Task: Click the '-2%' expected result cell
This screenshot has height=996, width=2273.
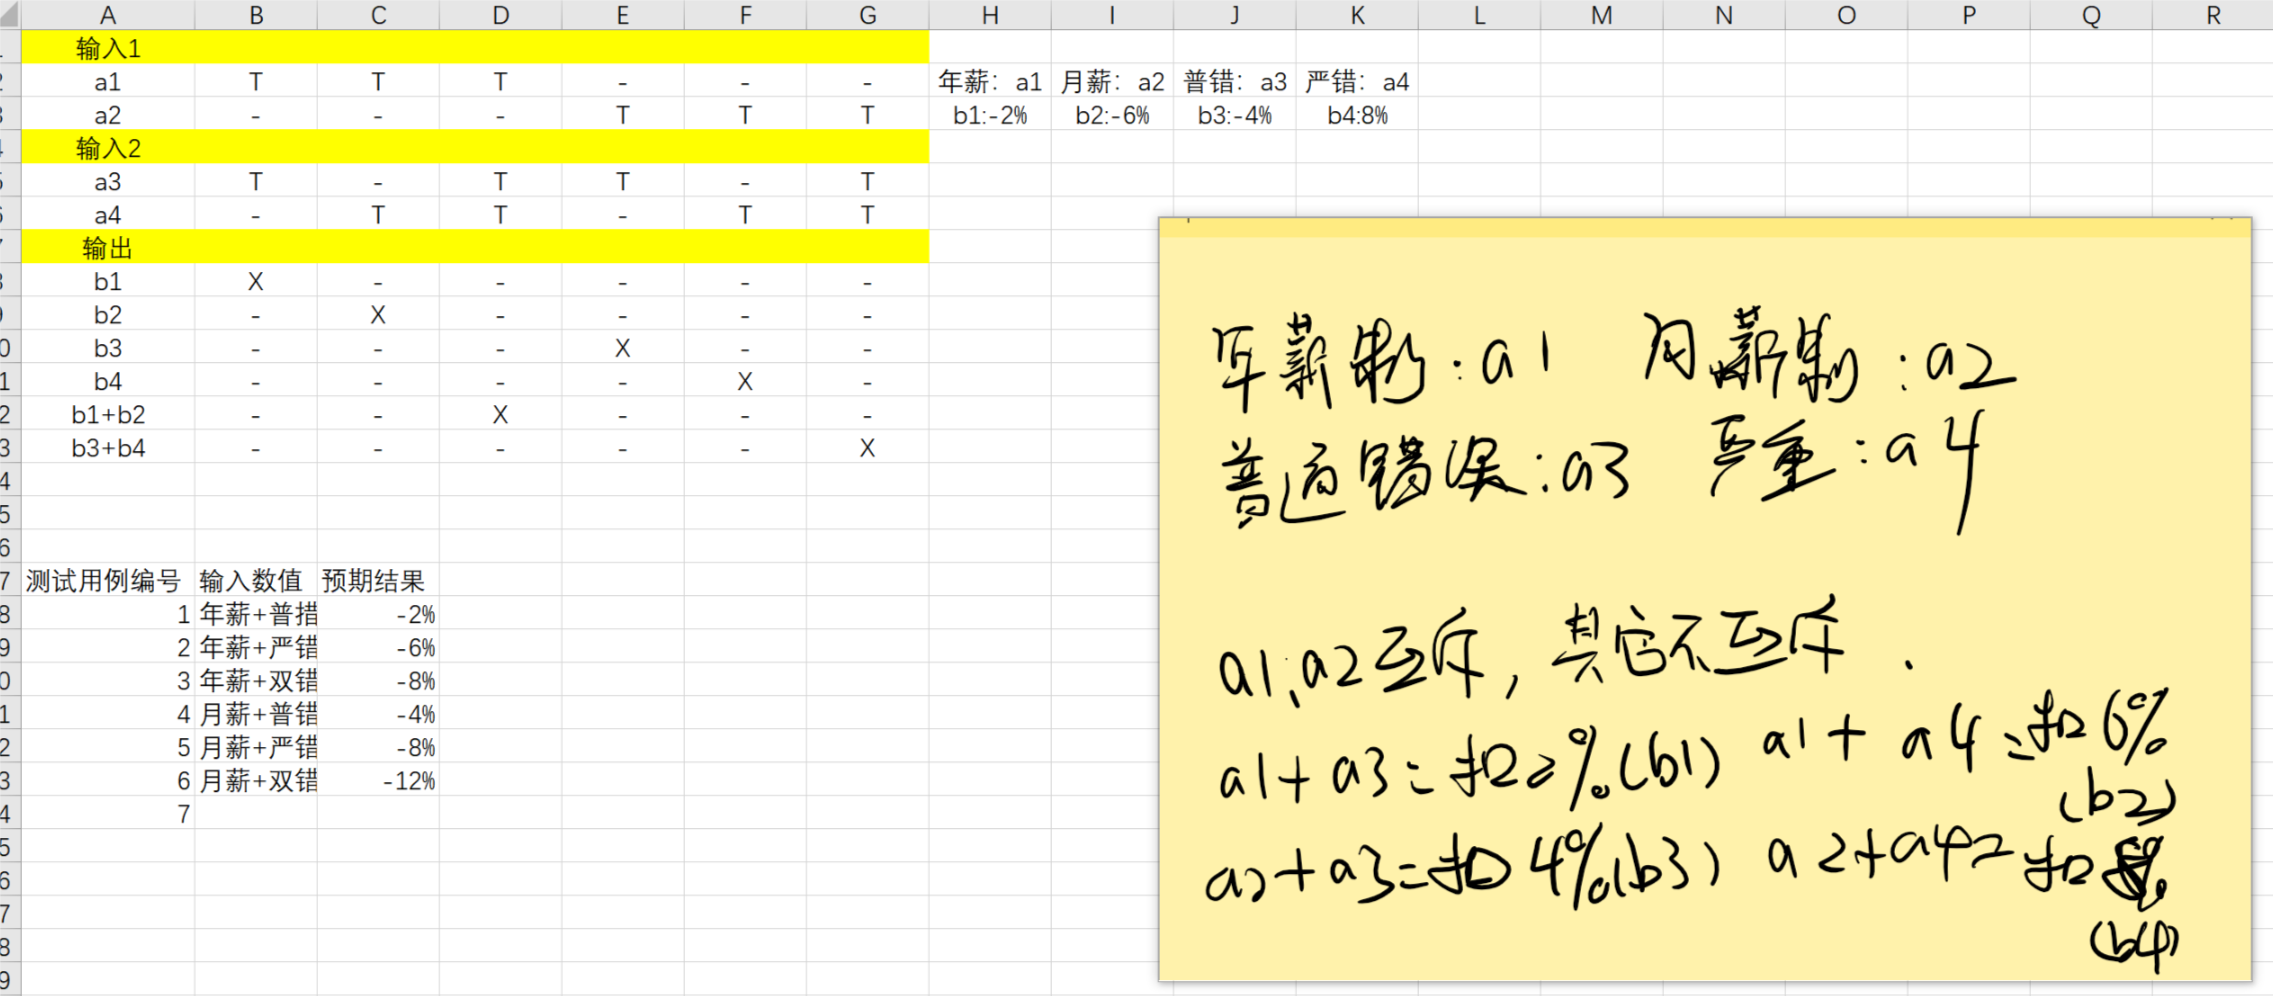Action: click(x=378, y=614)
